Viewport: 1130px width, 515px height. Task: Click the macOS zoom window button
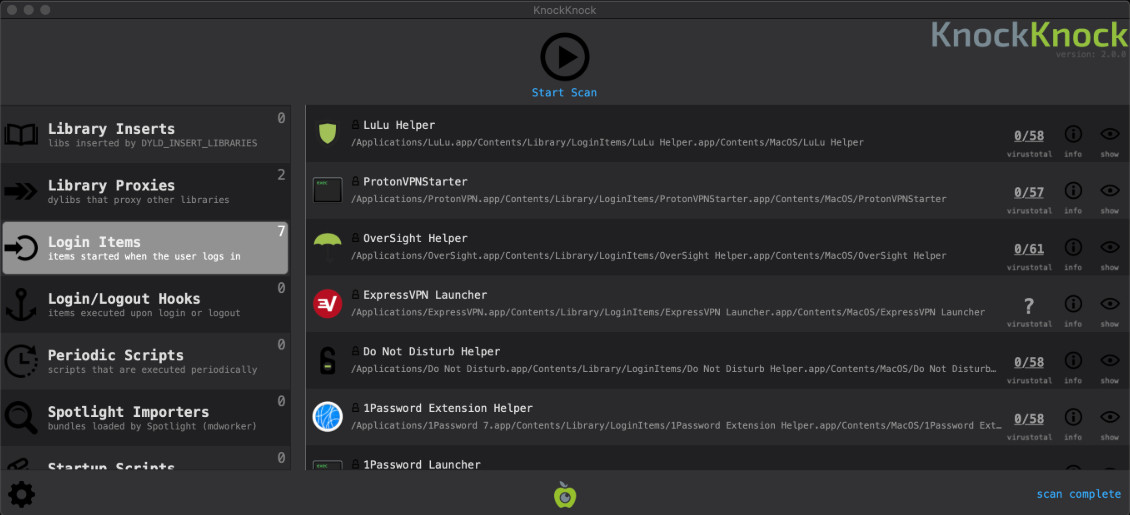pos(45,10)
